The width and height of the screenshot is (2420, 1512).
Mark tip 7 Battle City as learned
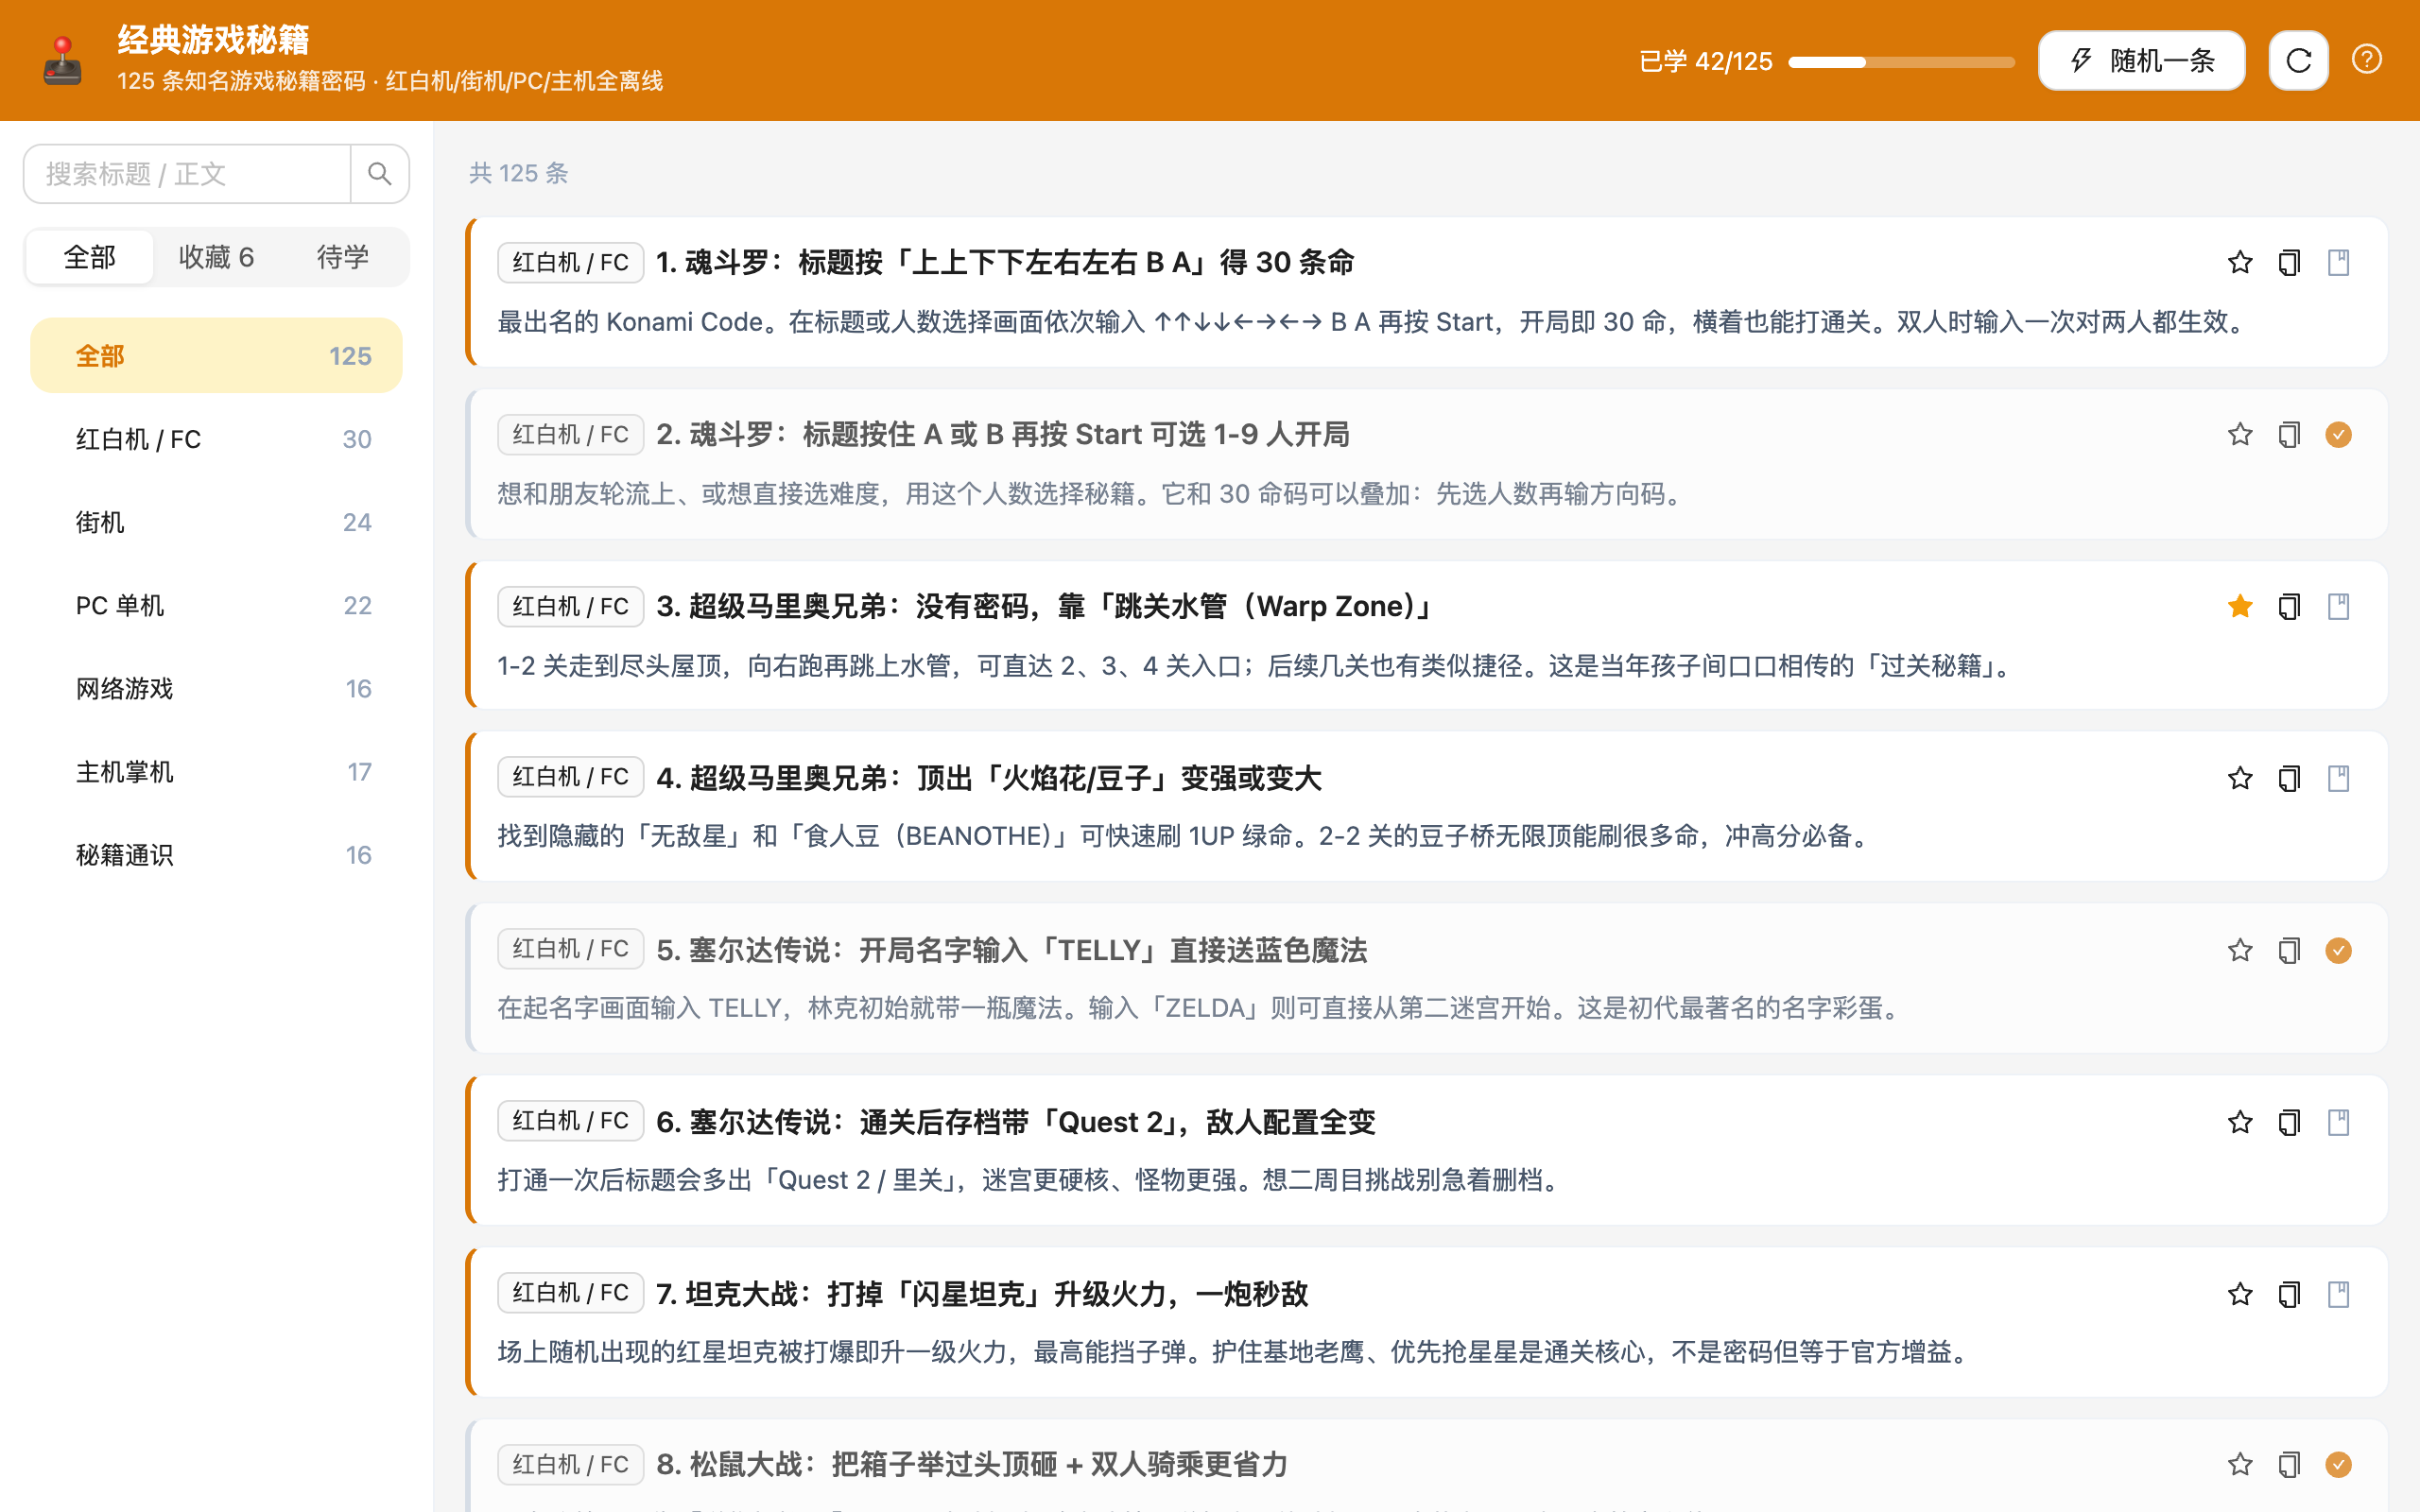tap(2338, 1295)
